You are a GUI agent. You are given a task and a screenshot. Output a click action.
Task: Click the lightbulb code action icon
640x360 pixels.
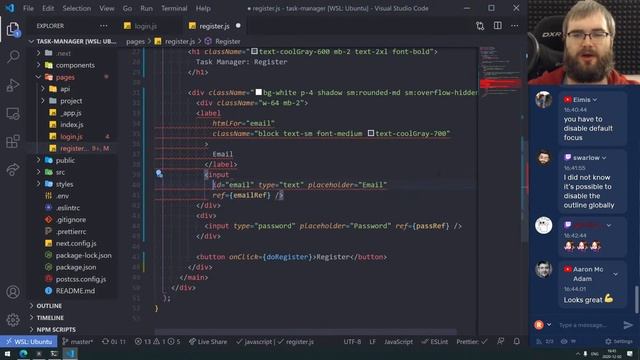click(159, 173)
